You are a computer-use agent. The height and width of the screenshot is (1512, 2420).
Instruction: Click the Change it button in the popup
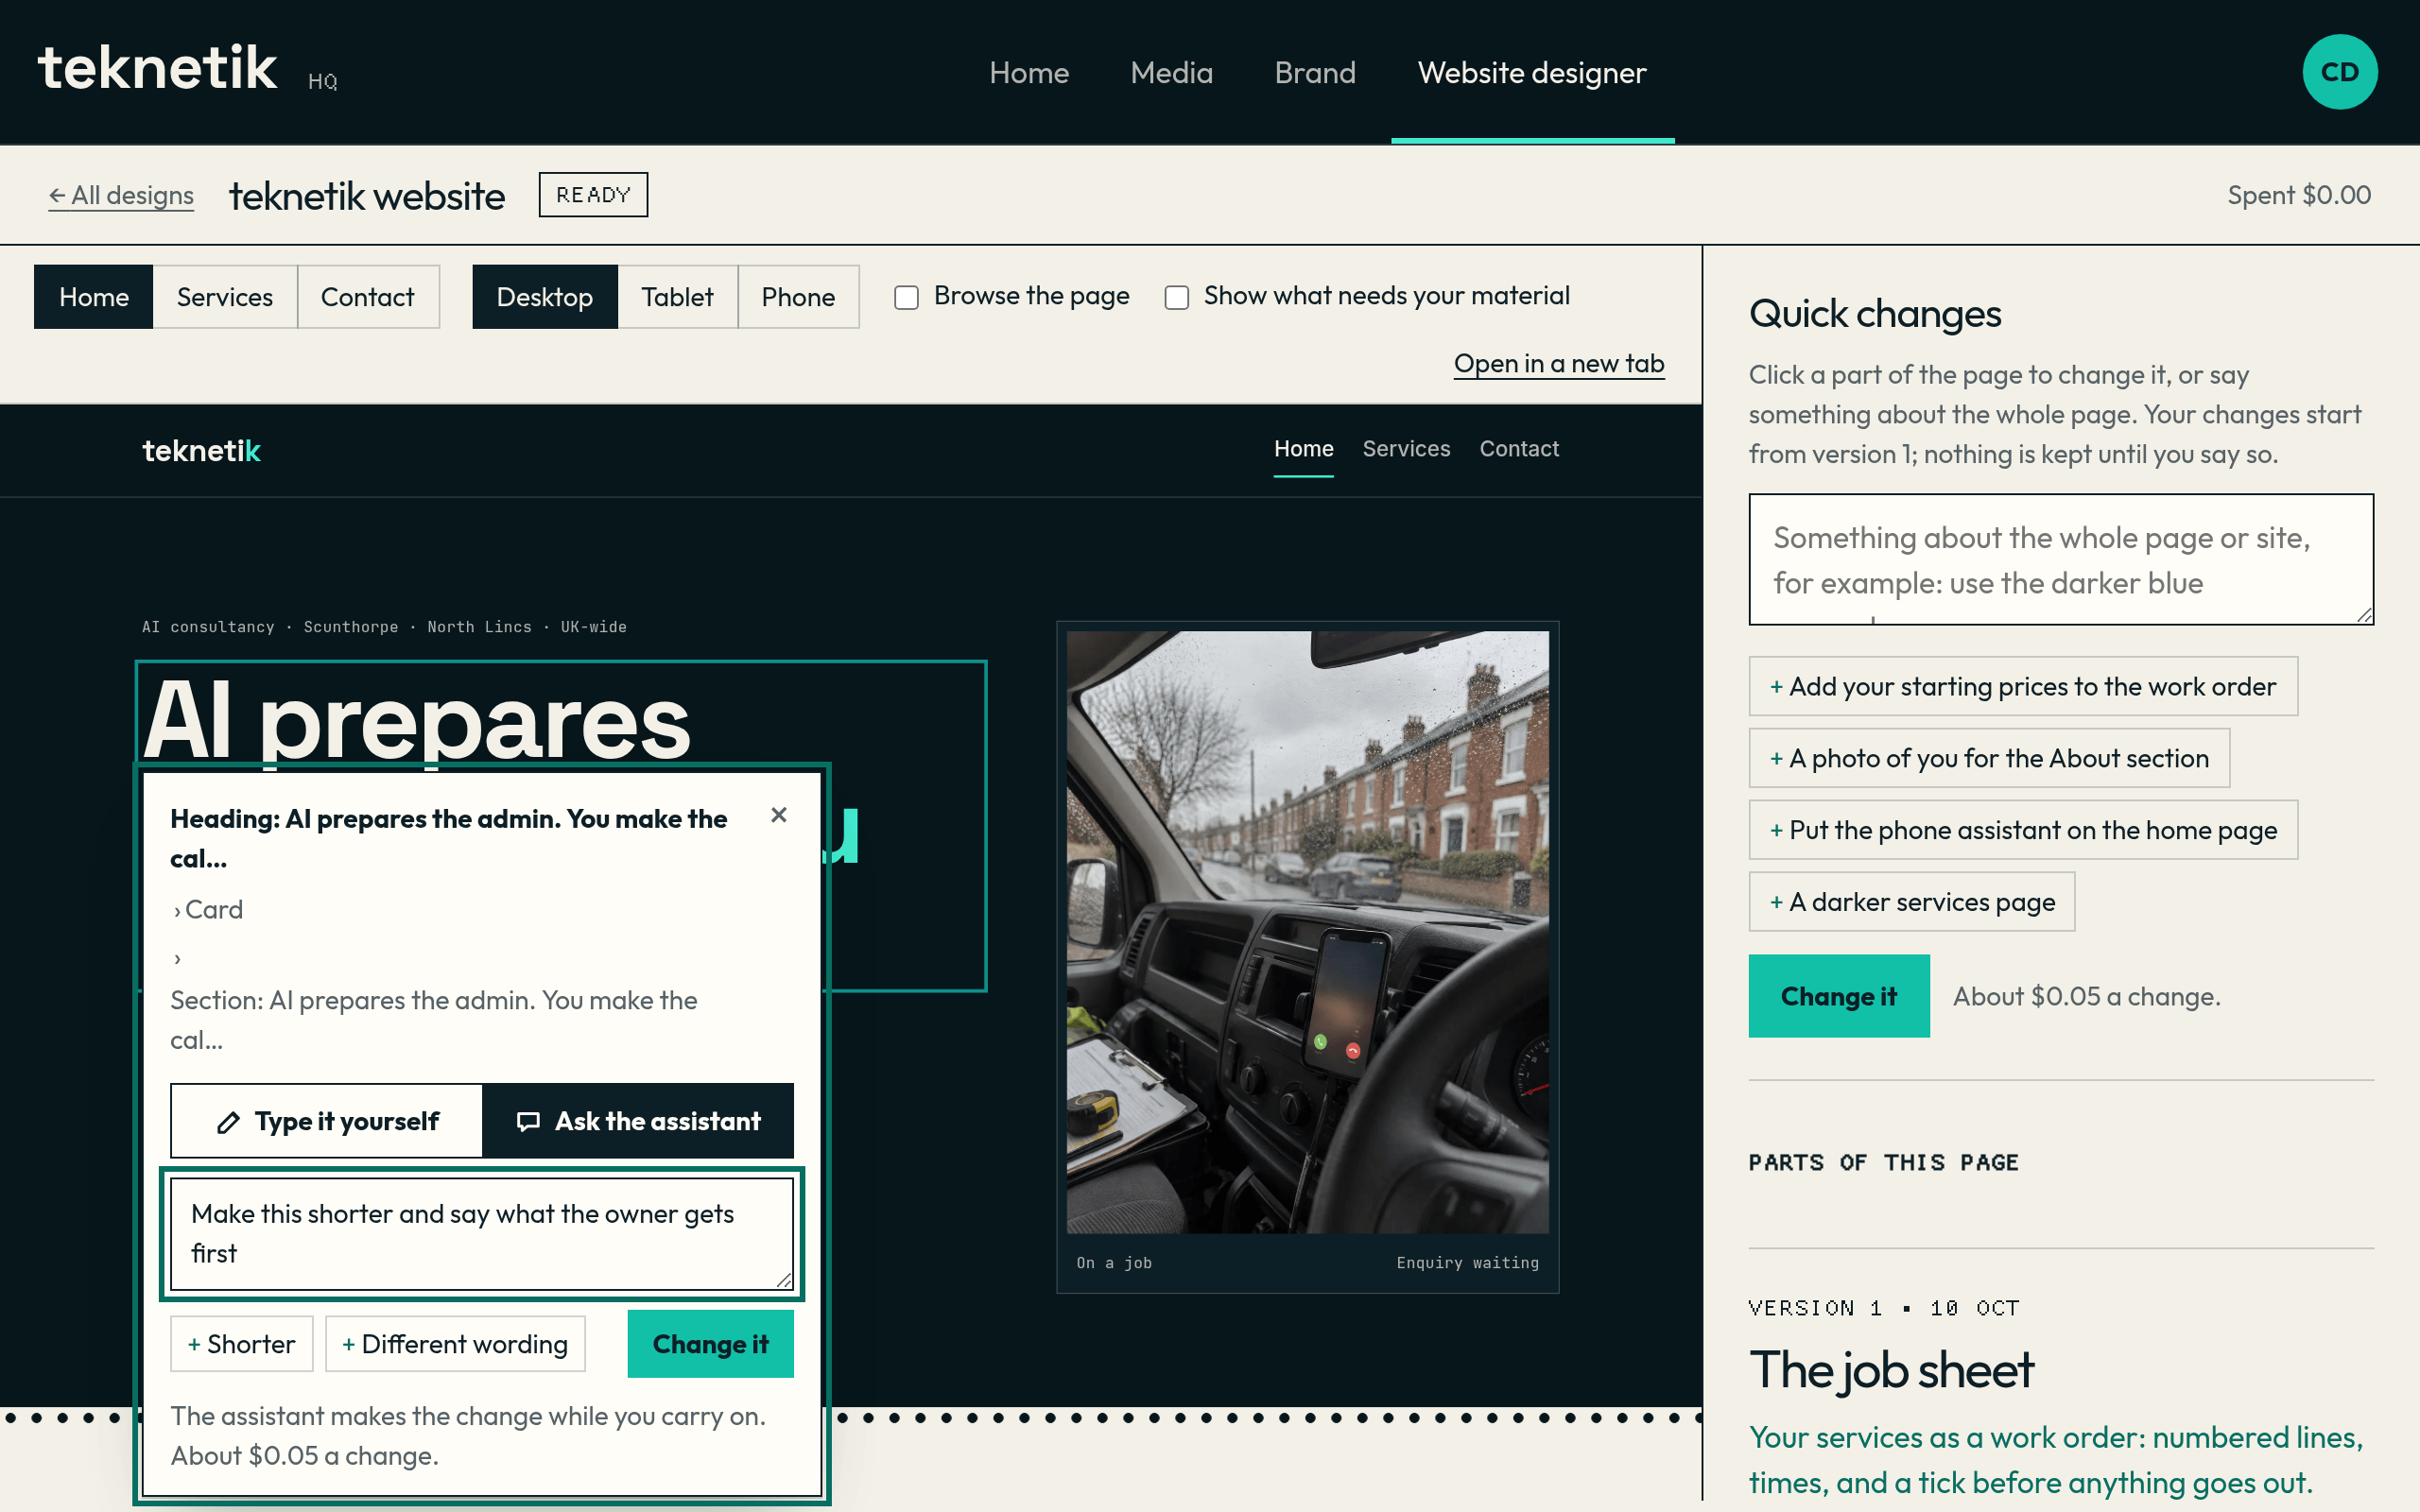pos(710,1344)
